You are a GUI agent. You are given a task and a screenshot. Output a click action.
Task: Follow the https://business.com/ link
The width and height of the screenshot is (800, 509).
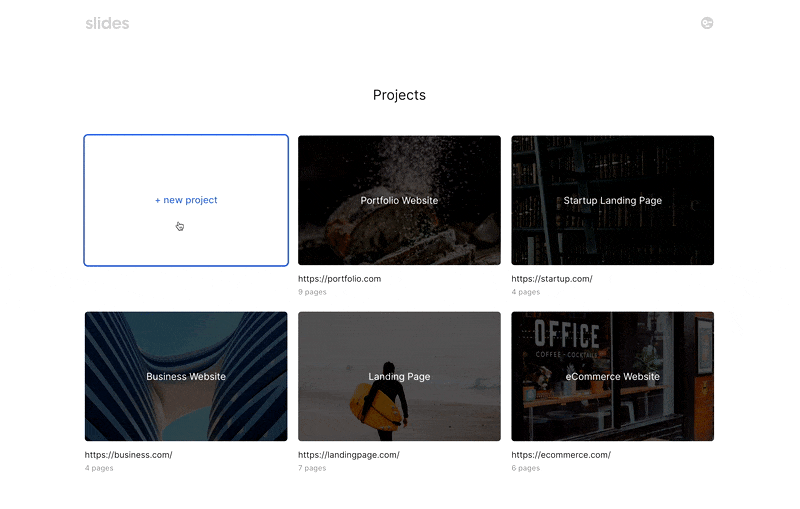tap(129, 455)
